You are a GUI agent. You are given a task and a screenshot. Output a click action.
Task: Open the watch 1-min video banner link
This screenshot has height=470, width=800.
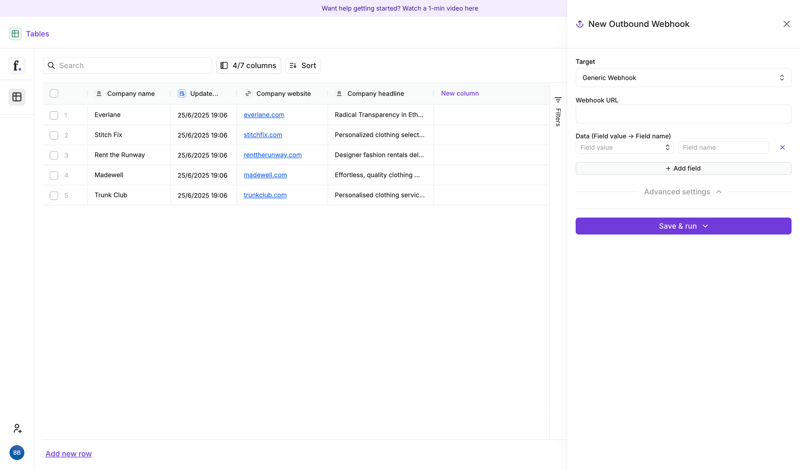pyautogui.click(x=399, y=8)
